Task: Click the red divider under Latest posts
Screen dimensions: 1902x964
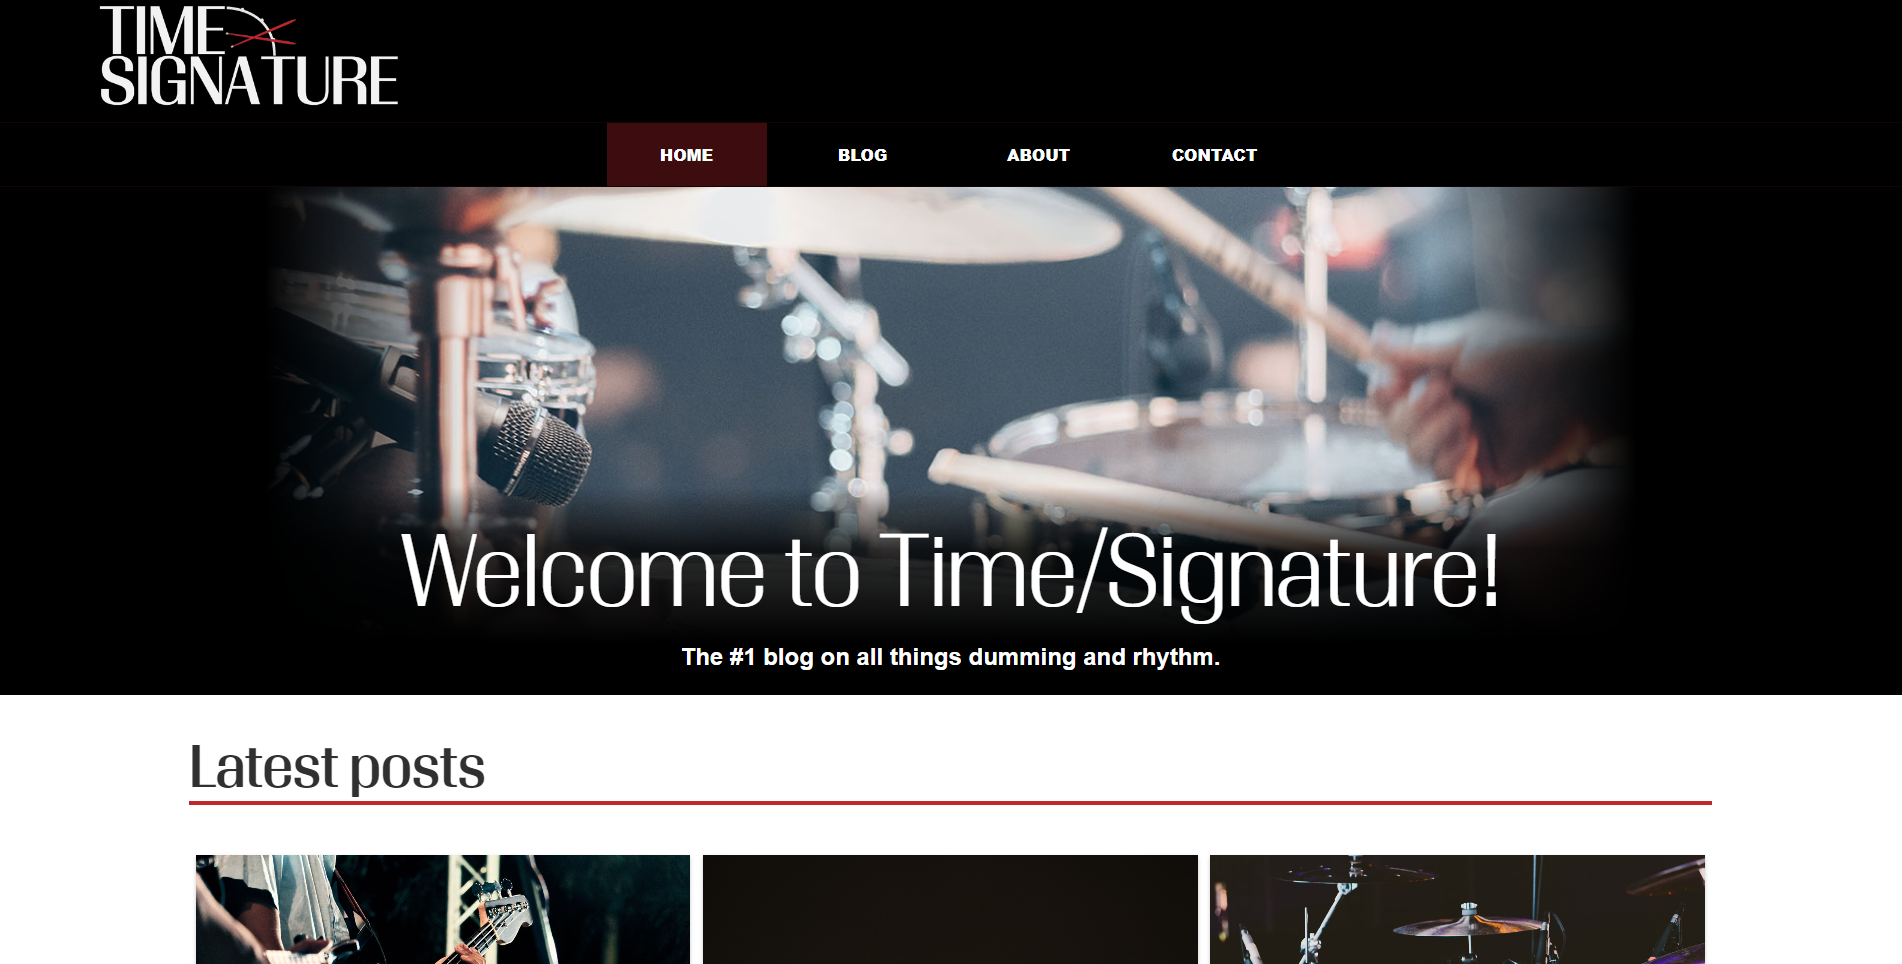Action: 950,802
